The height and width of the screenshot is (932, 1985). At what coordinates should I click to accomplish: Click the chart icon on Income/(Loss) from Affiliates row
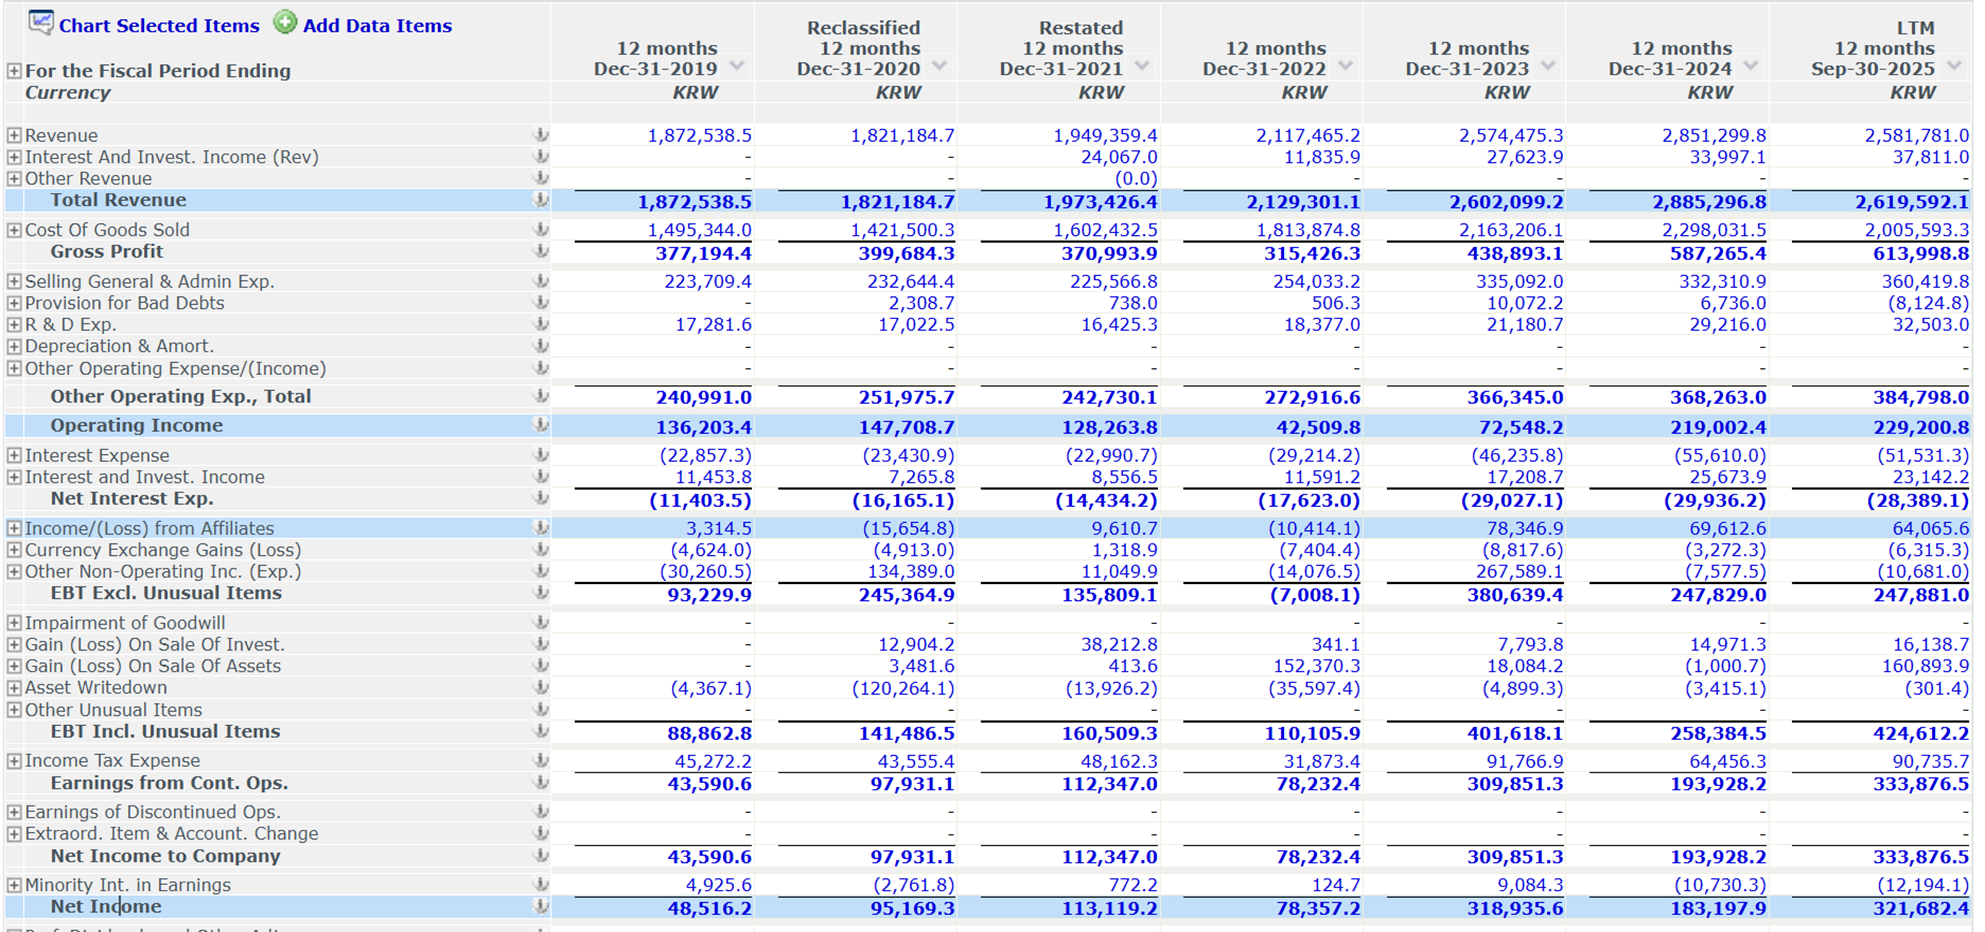(540, 528)
